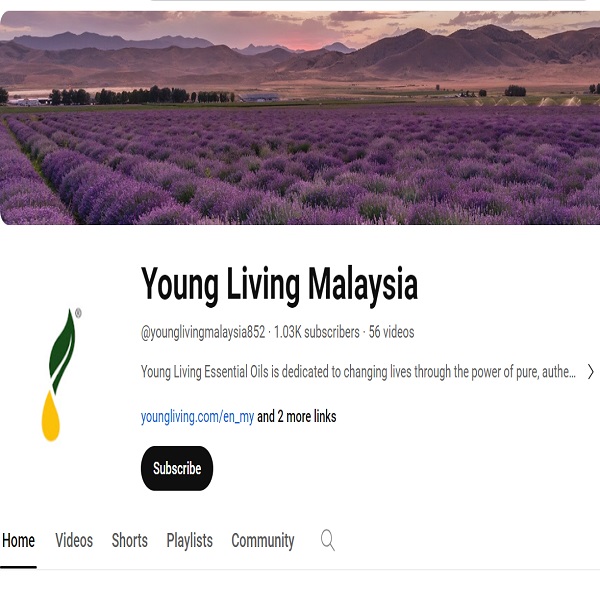Viewport: 600px width, 600px height.
Task: Click the 56 videos count
Action: (391, 332)
